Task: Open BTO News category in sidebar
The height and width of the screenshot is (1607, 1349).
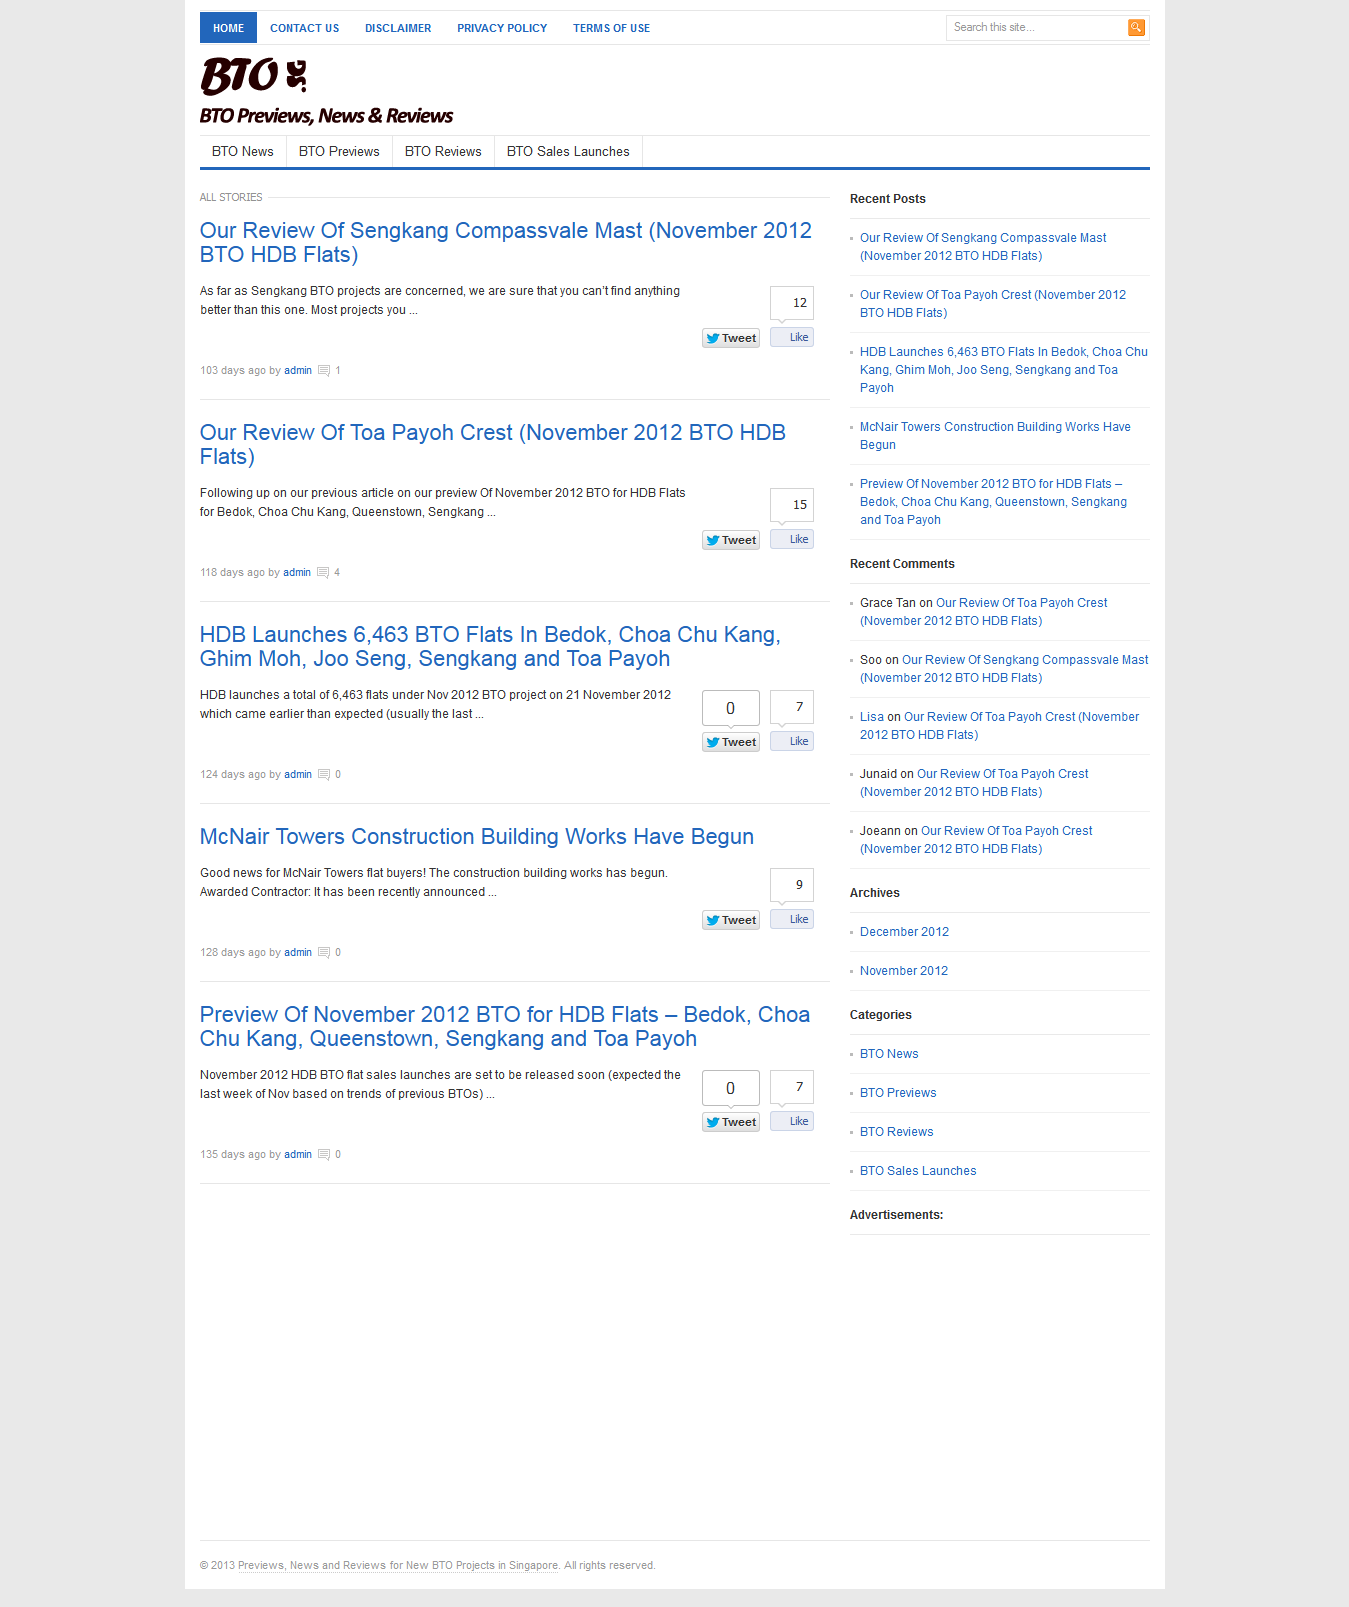Action: pos(889,1054)
